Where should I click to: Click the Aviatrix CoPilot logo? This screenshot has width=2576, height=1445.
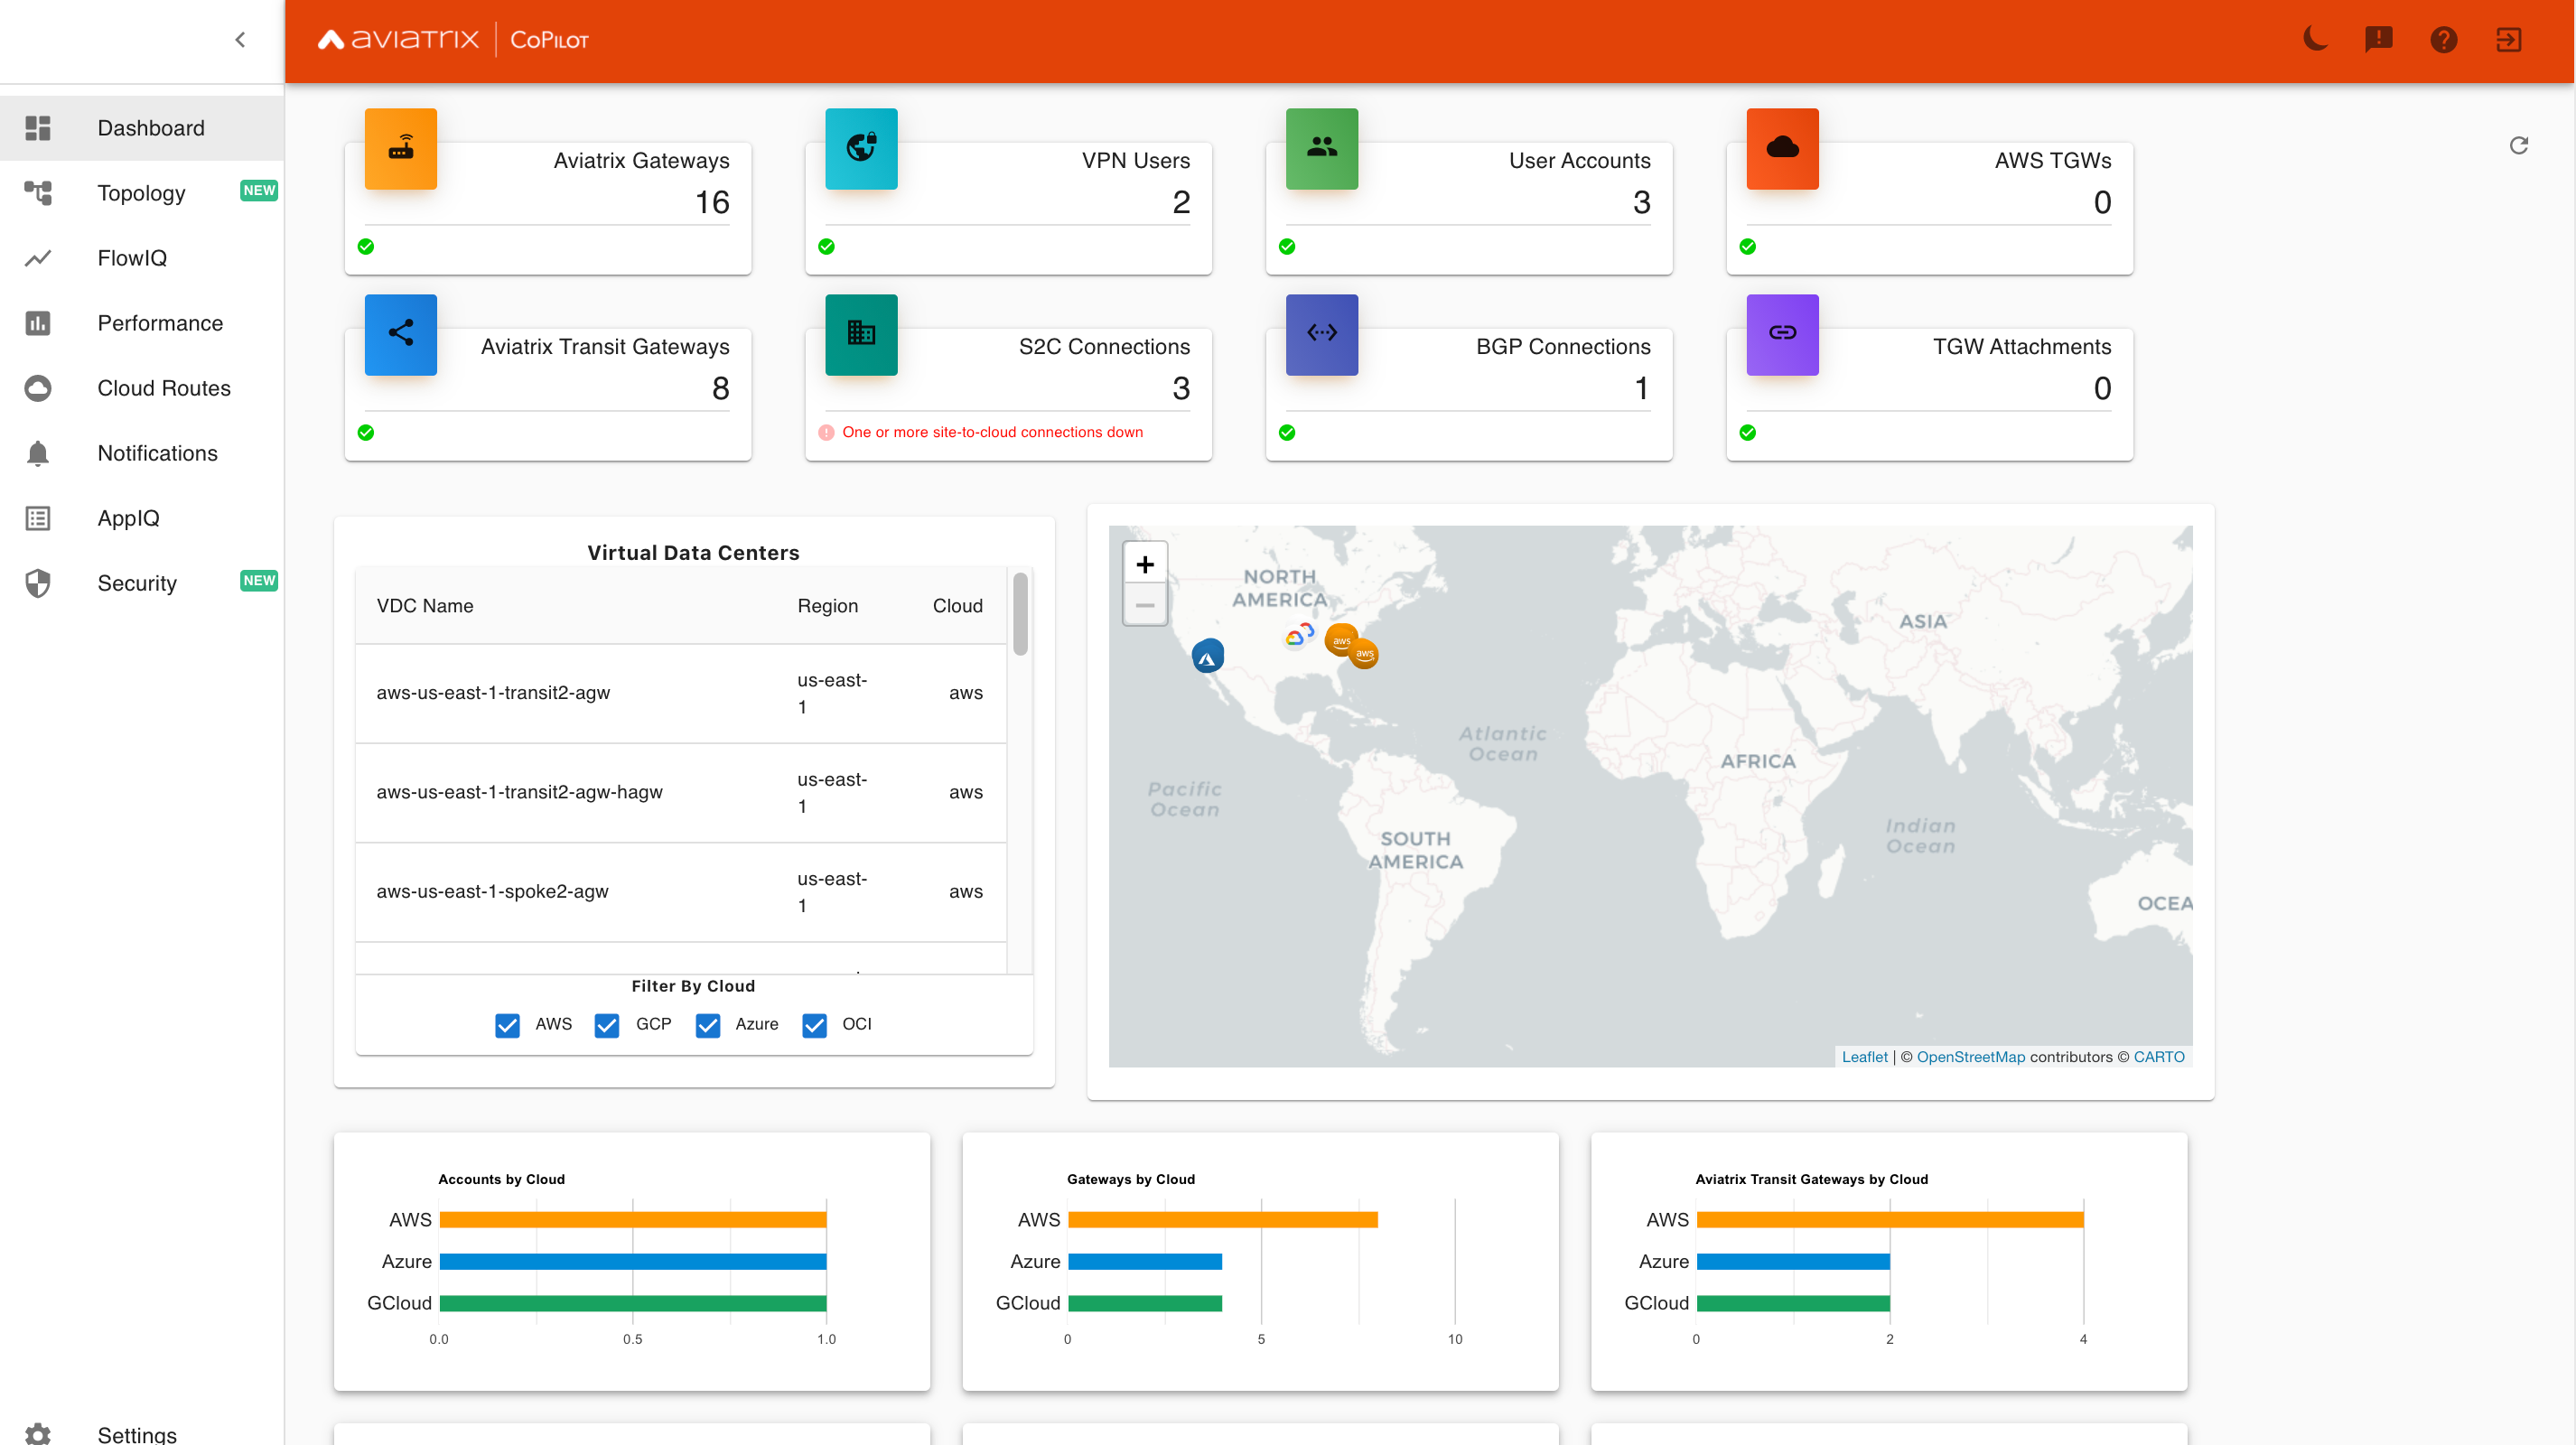pos(453,40)
